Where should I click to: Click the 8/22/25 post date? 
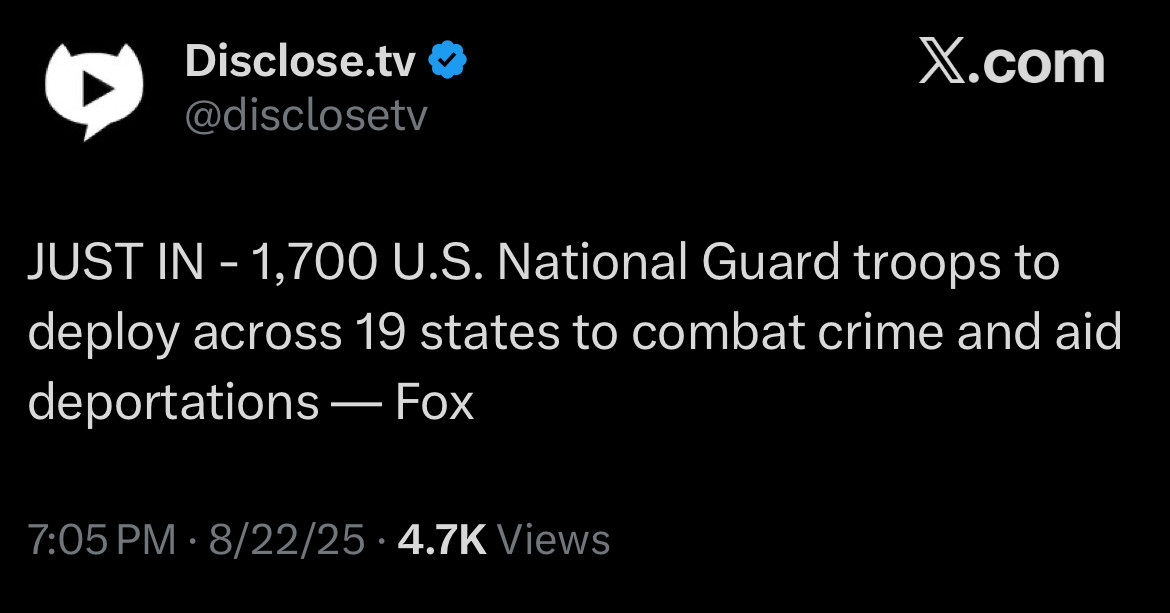pos(286,540)
